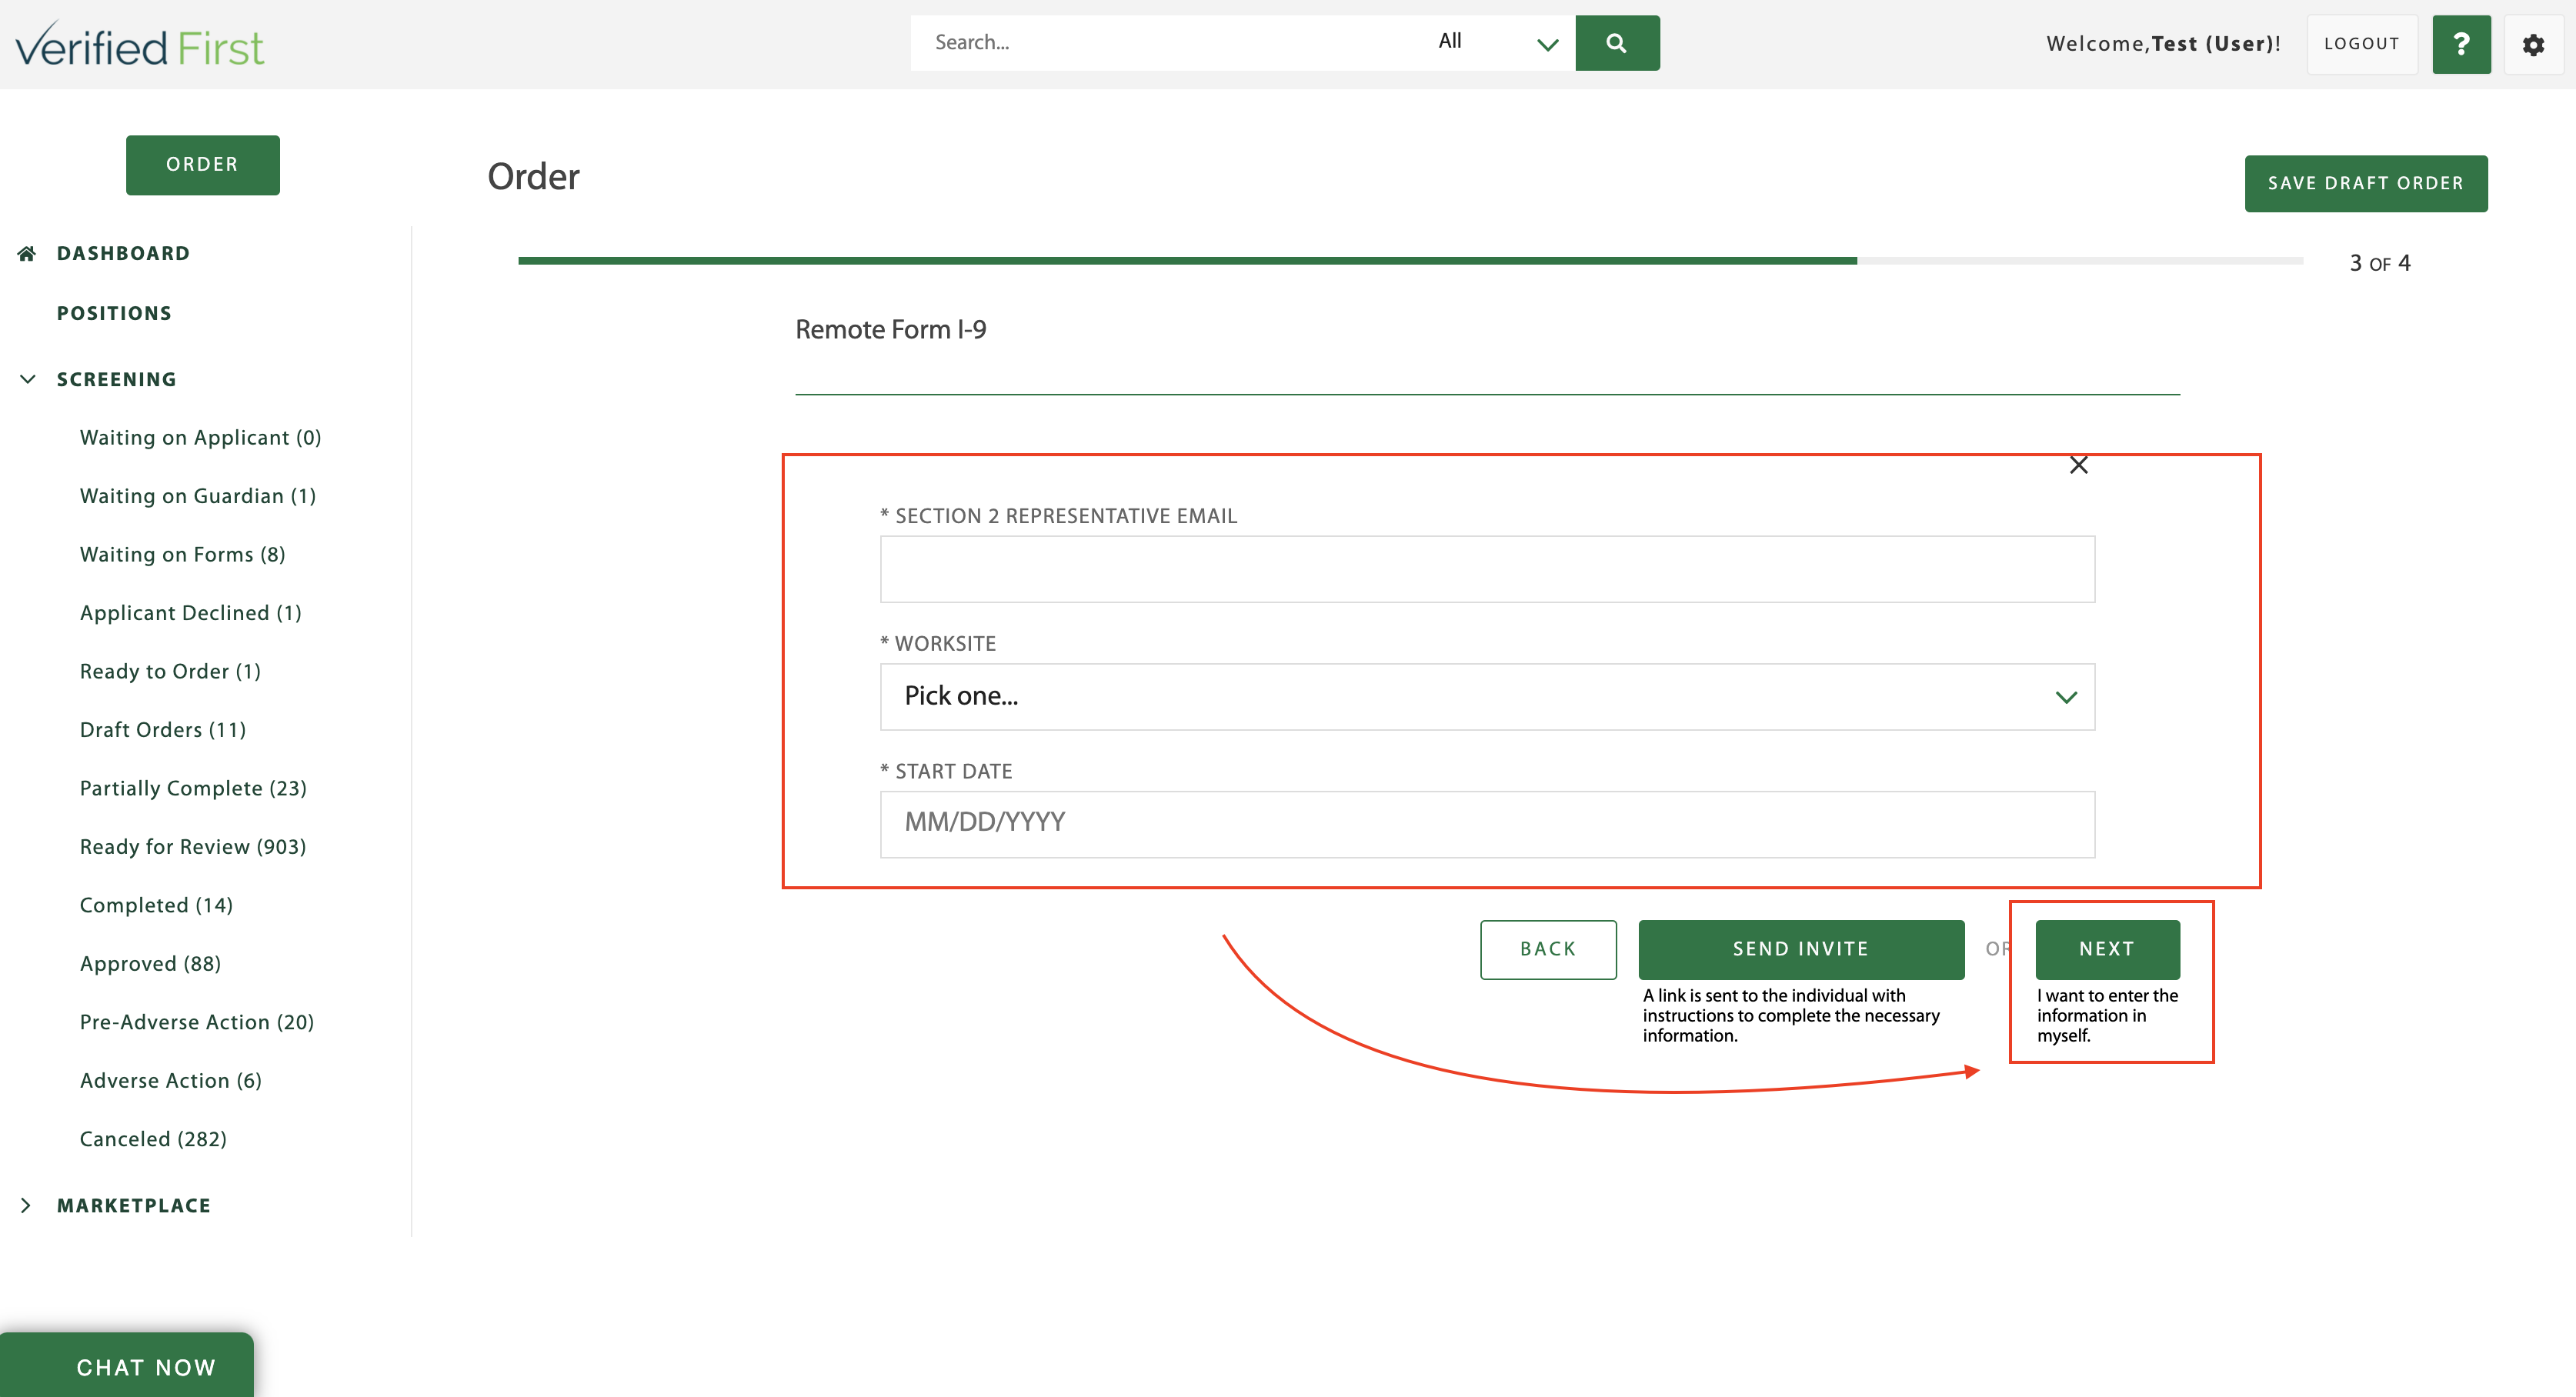This screenshot has width=2576, height=1397.
Task: Open Adverse Action (6) list
Action: click(x=171, y=1081)
